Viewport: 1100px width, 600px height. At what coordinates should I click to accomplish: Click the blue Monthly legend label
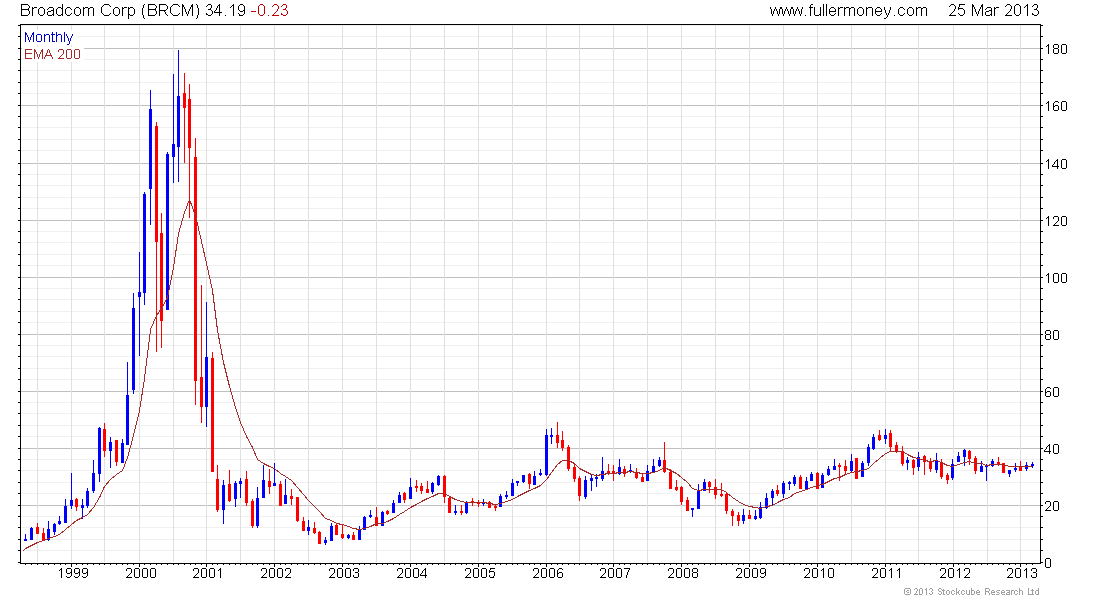click(x=48, y=38)
